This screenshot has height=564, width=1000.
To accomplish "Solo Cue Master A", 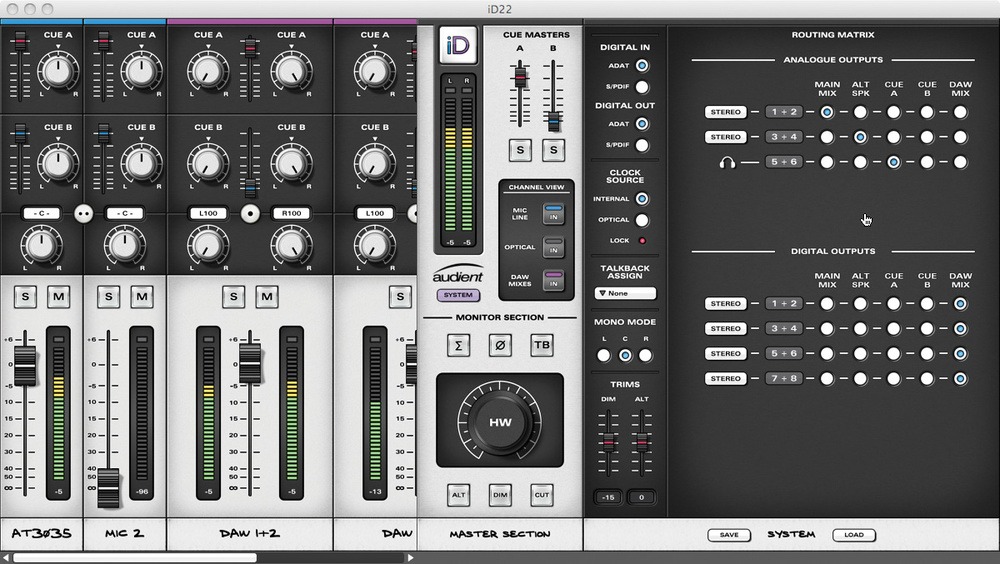I will pos(520,150).
